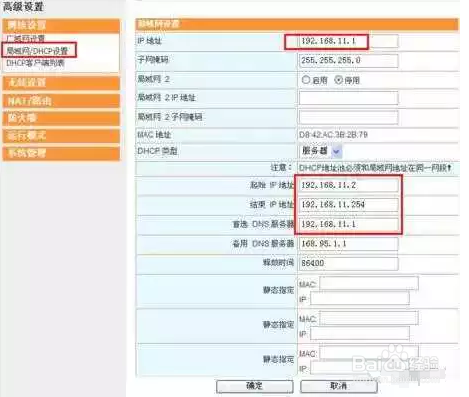Click the MAC 地址 row label
The height and width of the screenshot is (397, 469).
coord(154,135)
